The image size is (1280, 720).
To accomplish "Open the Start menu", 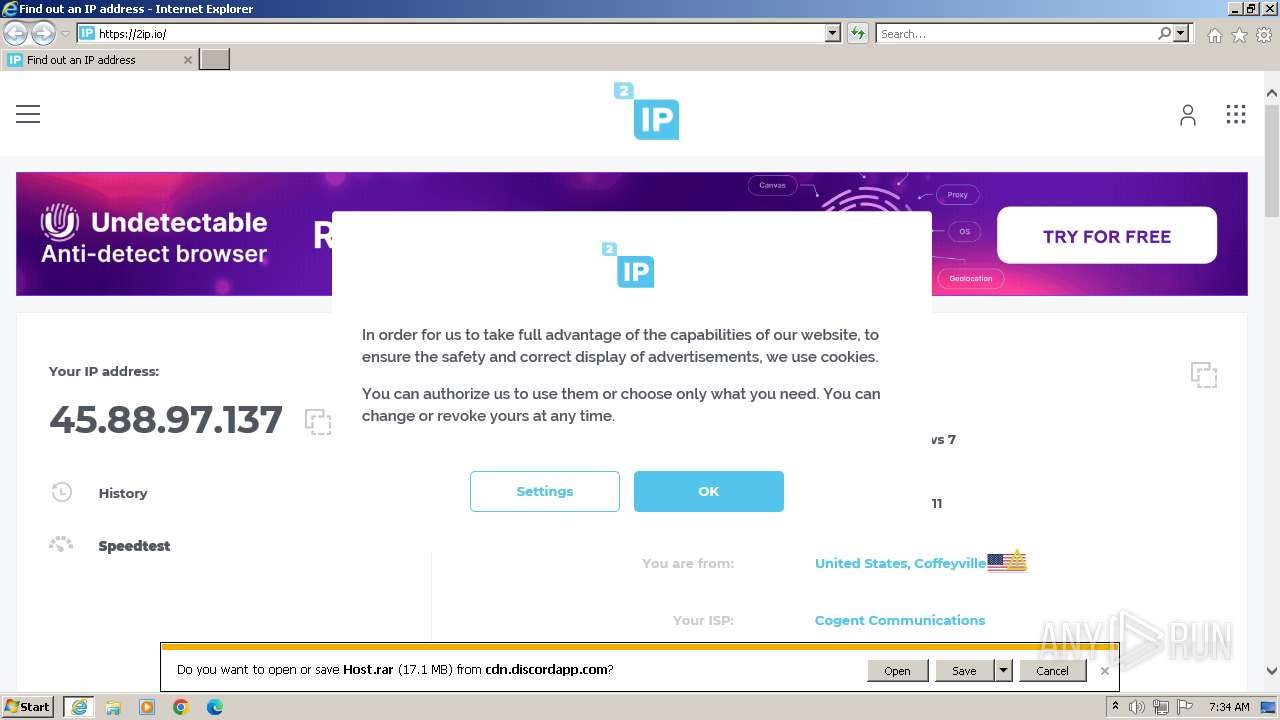I will tap(28, 707).
